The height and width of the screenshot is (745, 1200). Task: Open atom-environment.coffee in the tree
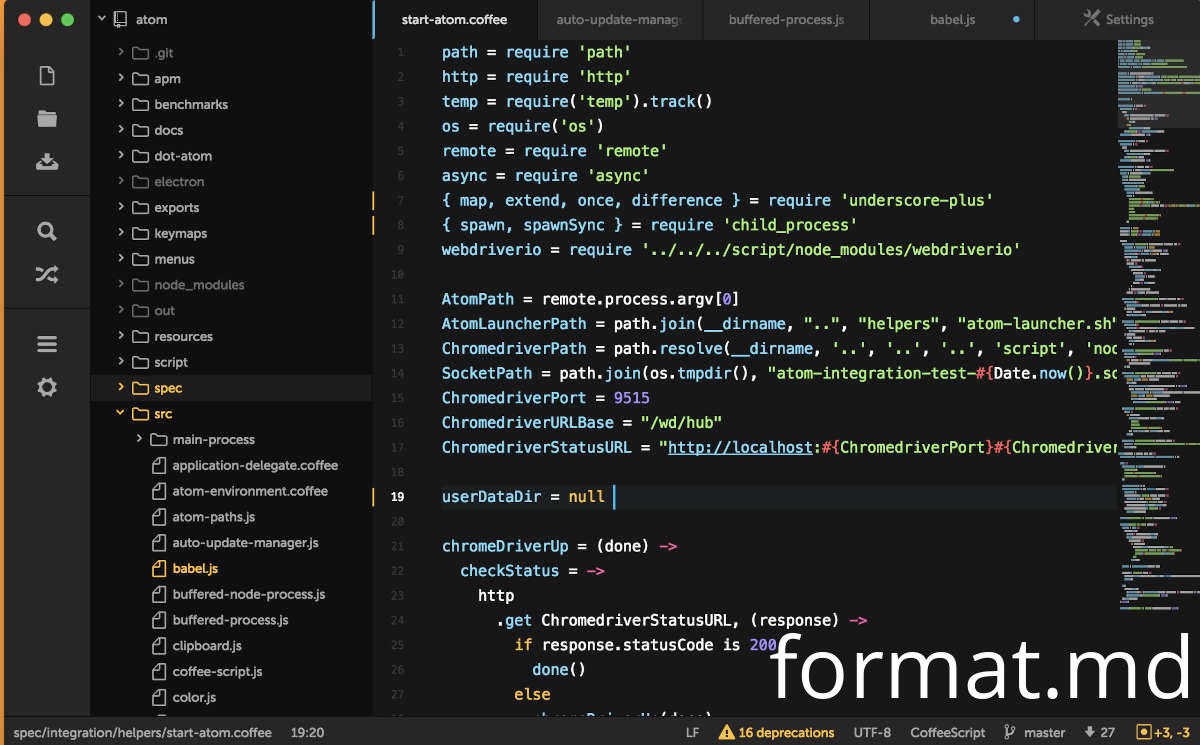pos(250,491)
